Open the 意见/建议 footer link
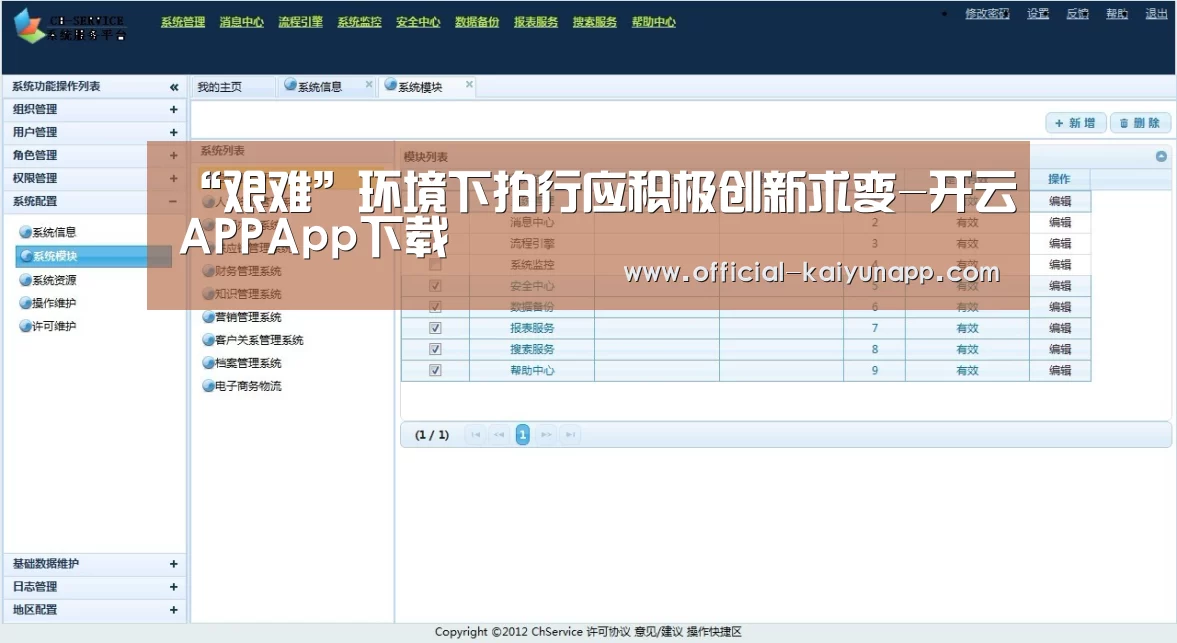1177x643 pixels. point(658,632)
